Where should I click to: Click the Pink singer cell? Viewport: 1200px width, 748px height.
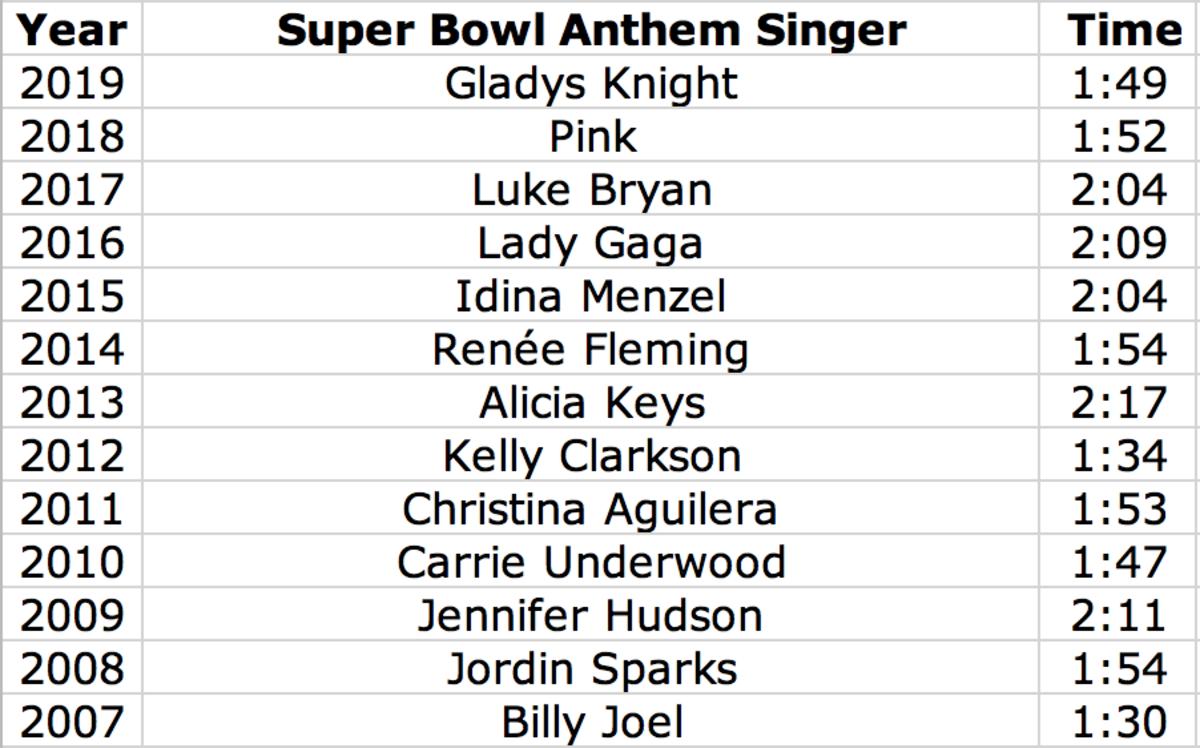coord(591,137)
